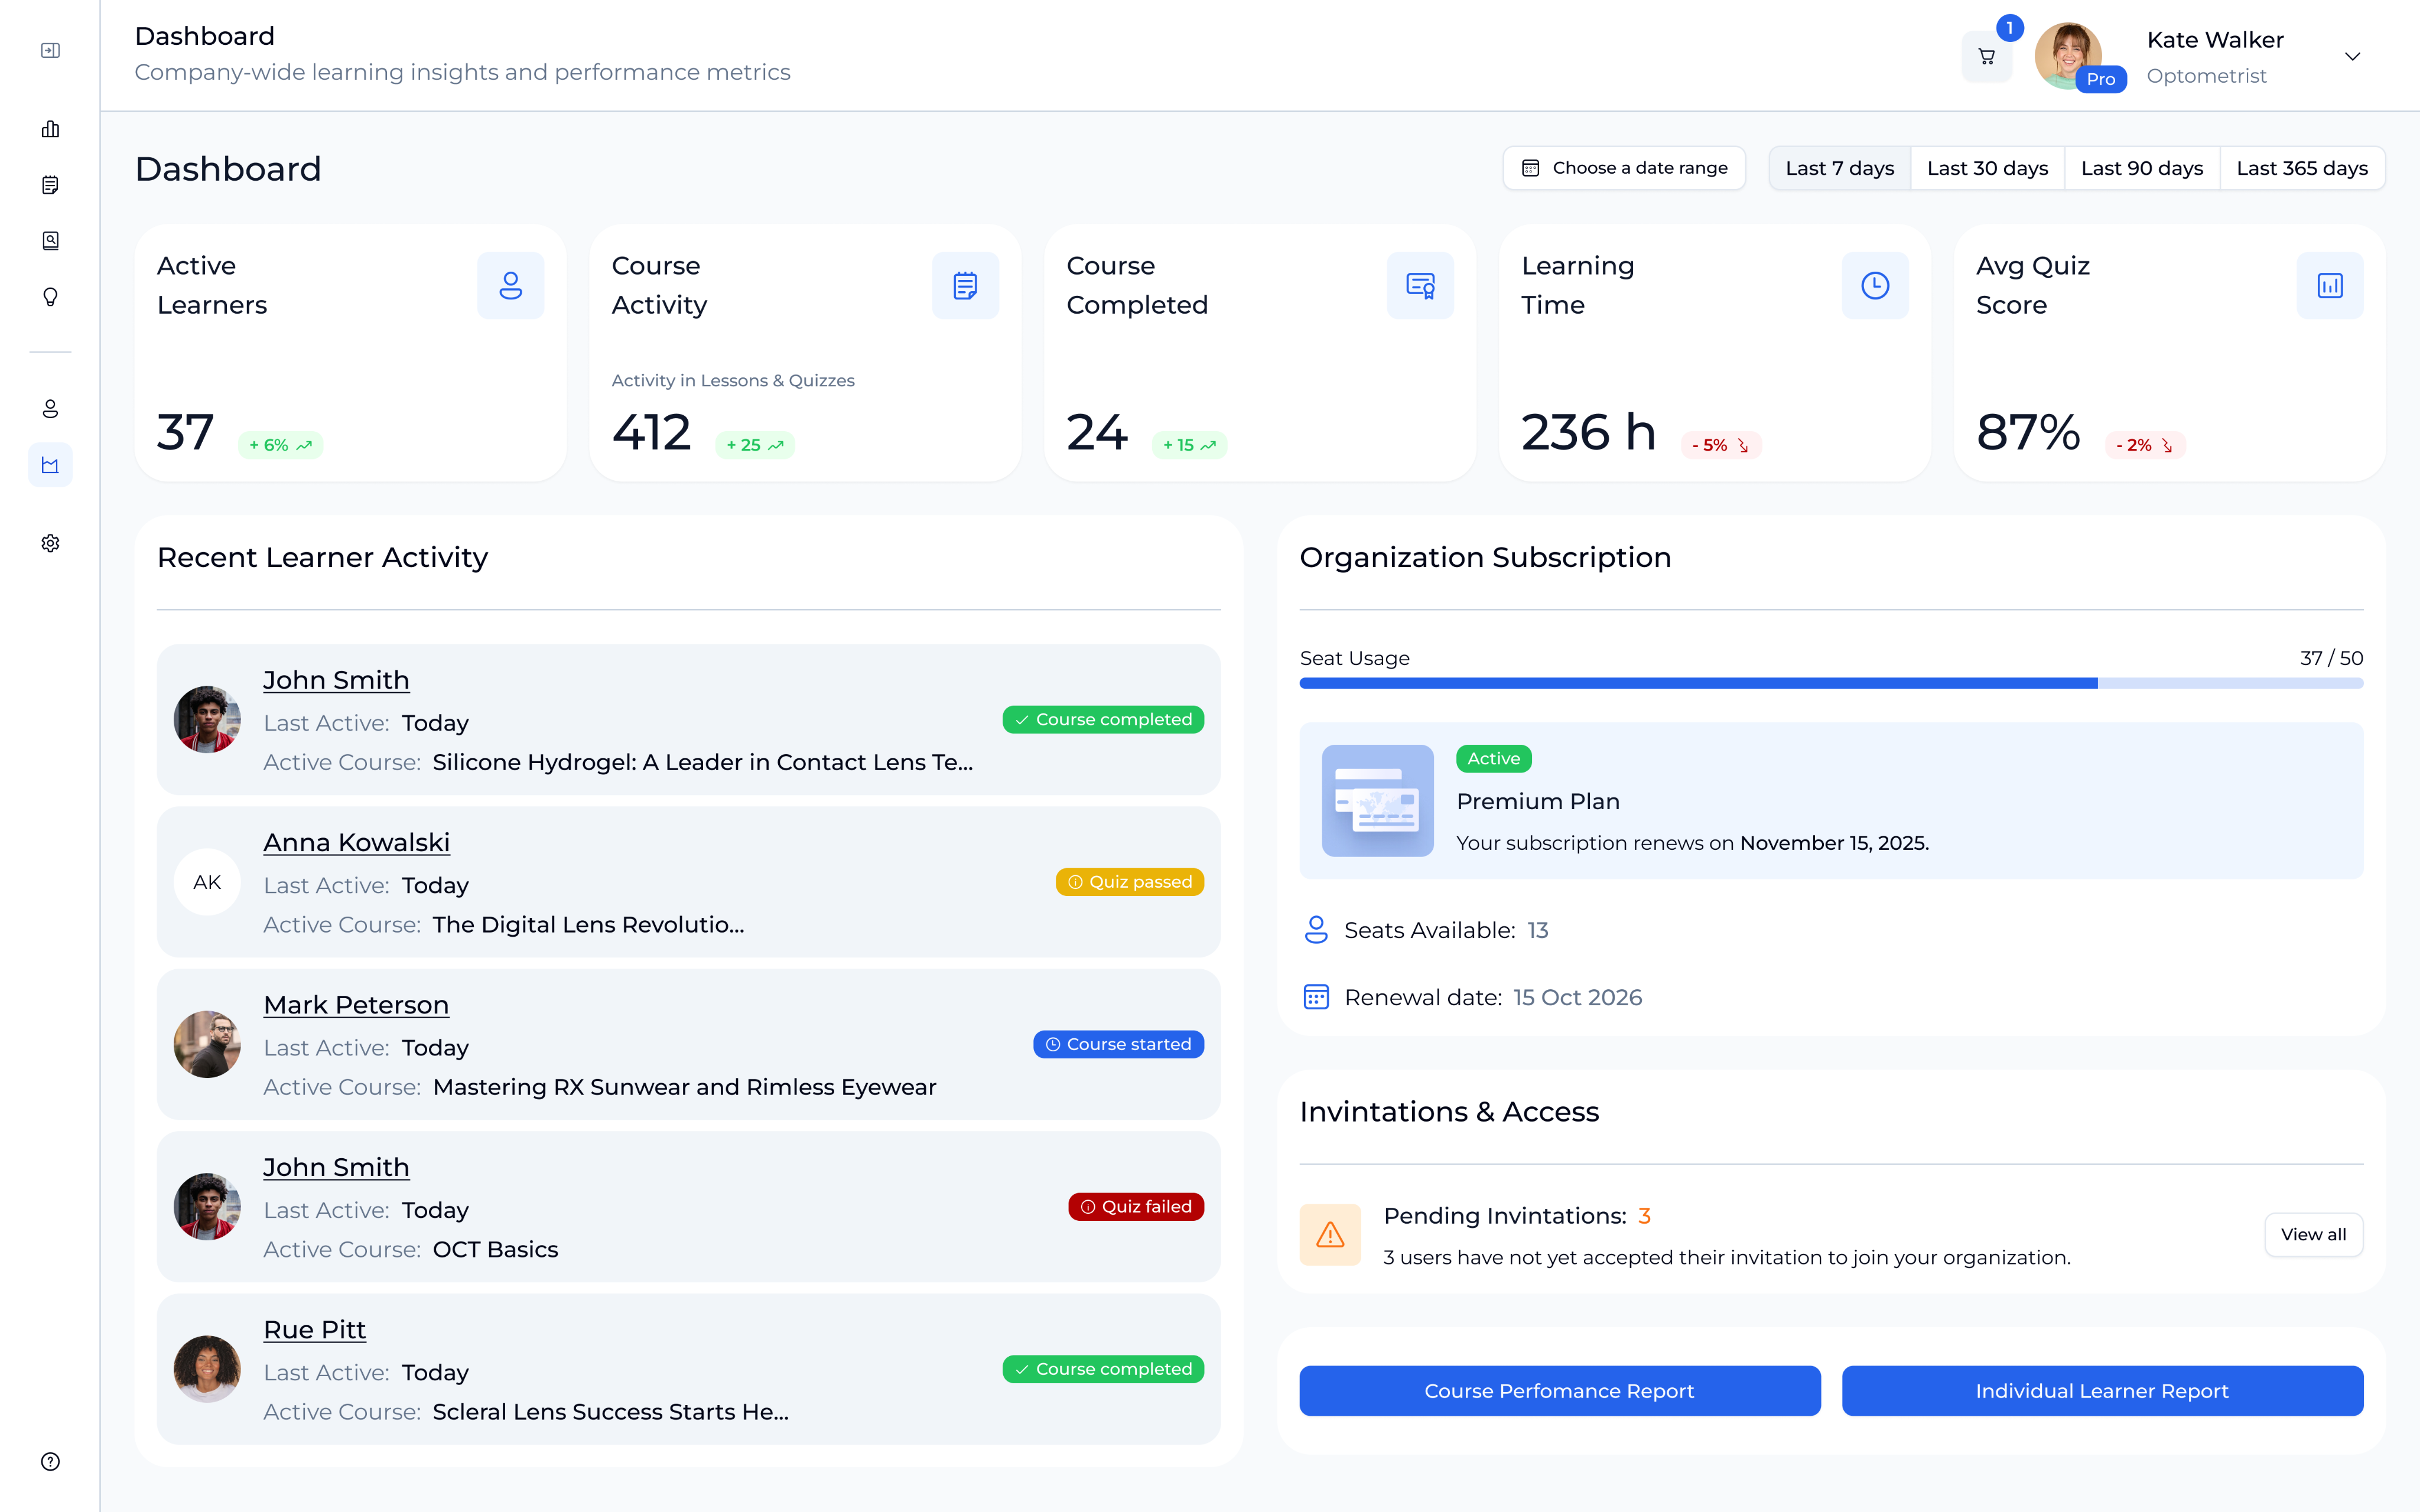Click the Learning Time clock icon
2420x1512 pixels.
point(1874,286)
